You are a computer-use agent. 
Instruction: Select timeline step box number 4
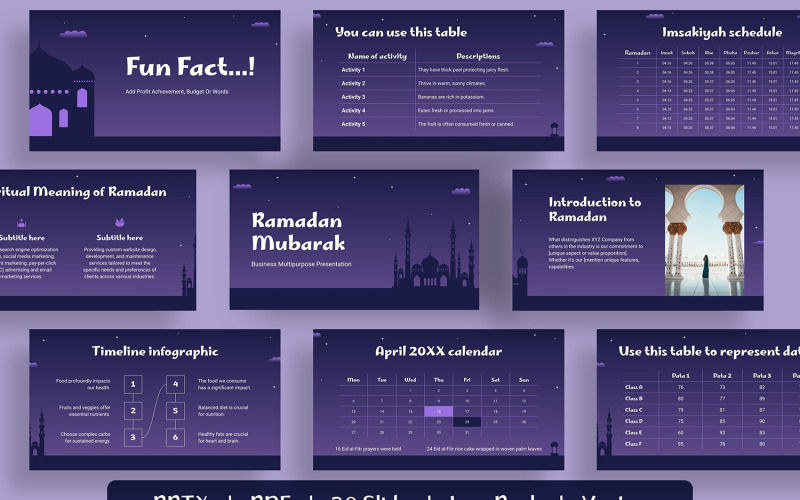[176, 384]
